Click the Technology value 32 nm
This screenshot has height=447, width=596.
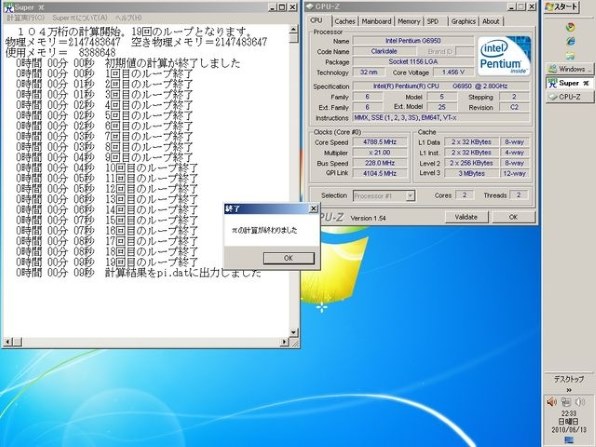[369, 72]
